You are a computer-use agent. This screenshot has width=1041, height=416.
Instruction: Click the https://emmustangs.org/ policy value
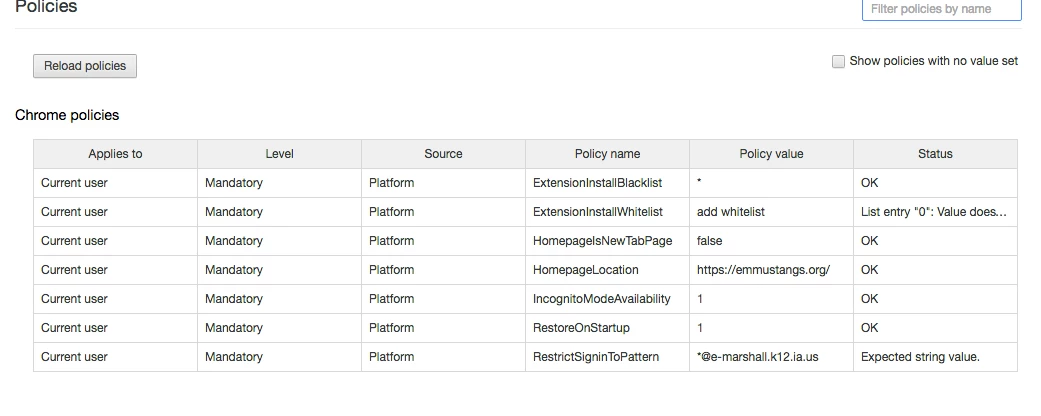pyautogui.click(x=763, y=270)
